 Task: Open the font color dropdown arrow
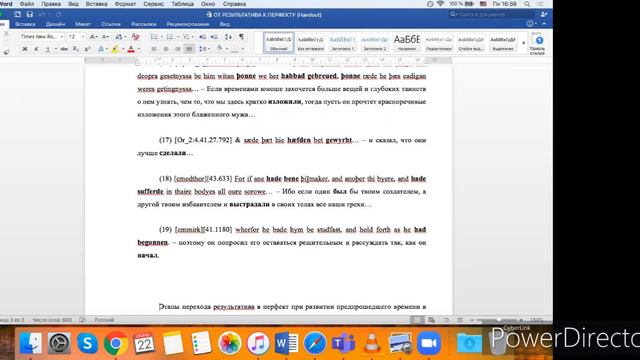click(139, 49)
